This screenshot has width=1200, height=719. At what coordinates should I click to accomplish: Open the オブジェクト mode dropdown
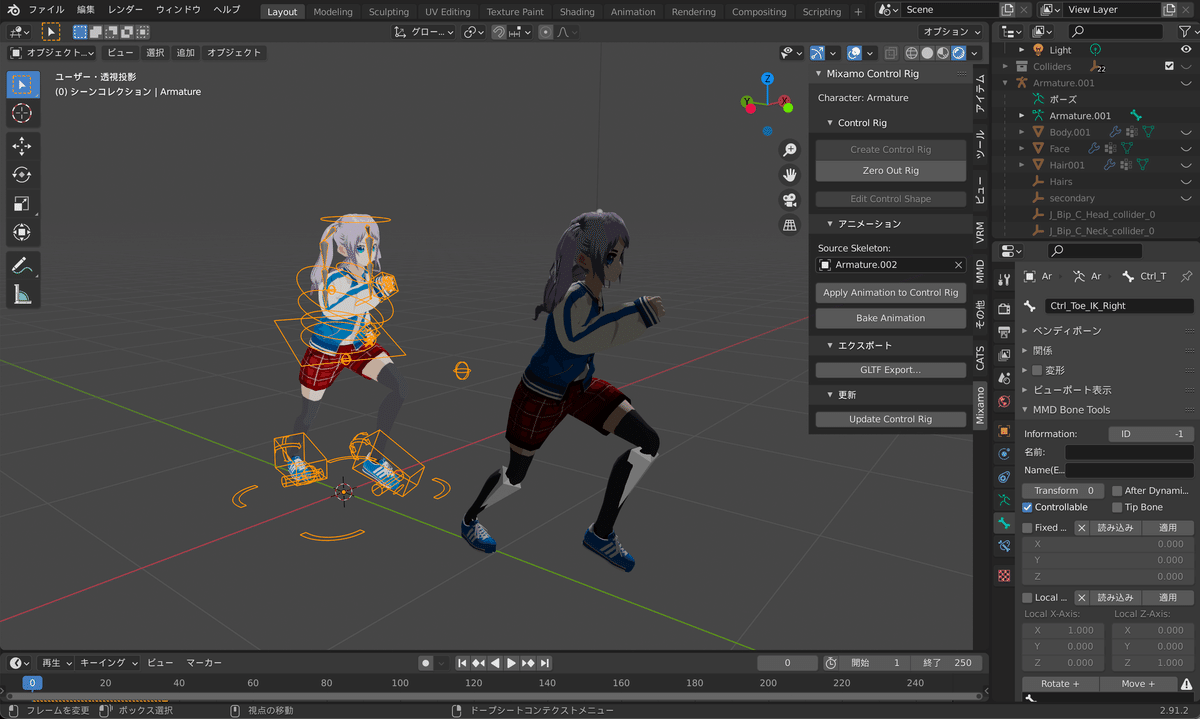coord(53,53)
